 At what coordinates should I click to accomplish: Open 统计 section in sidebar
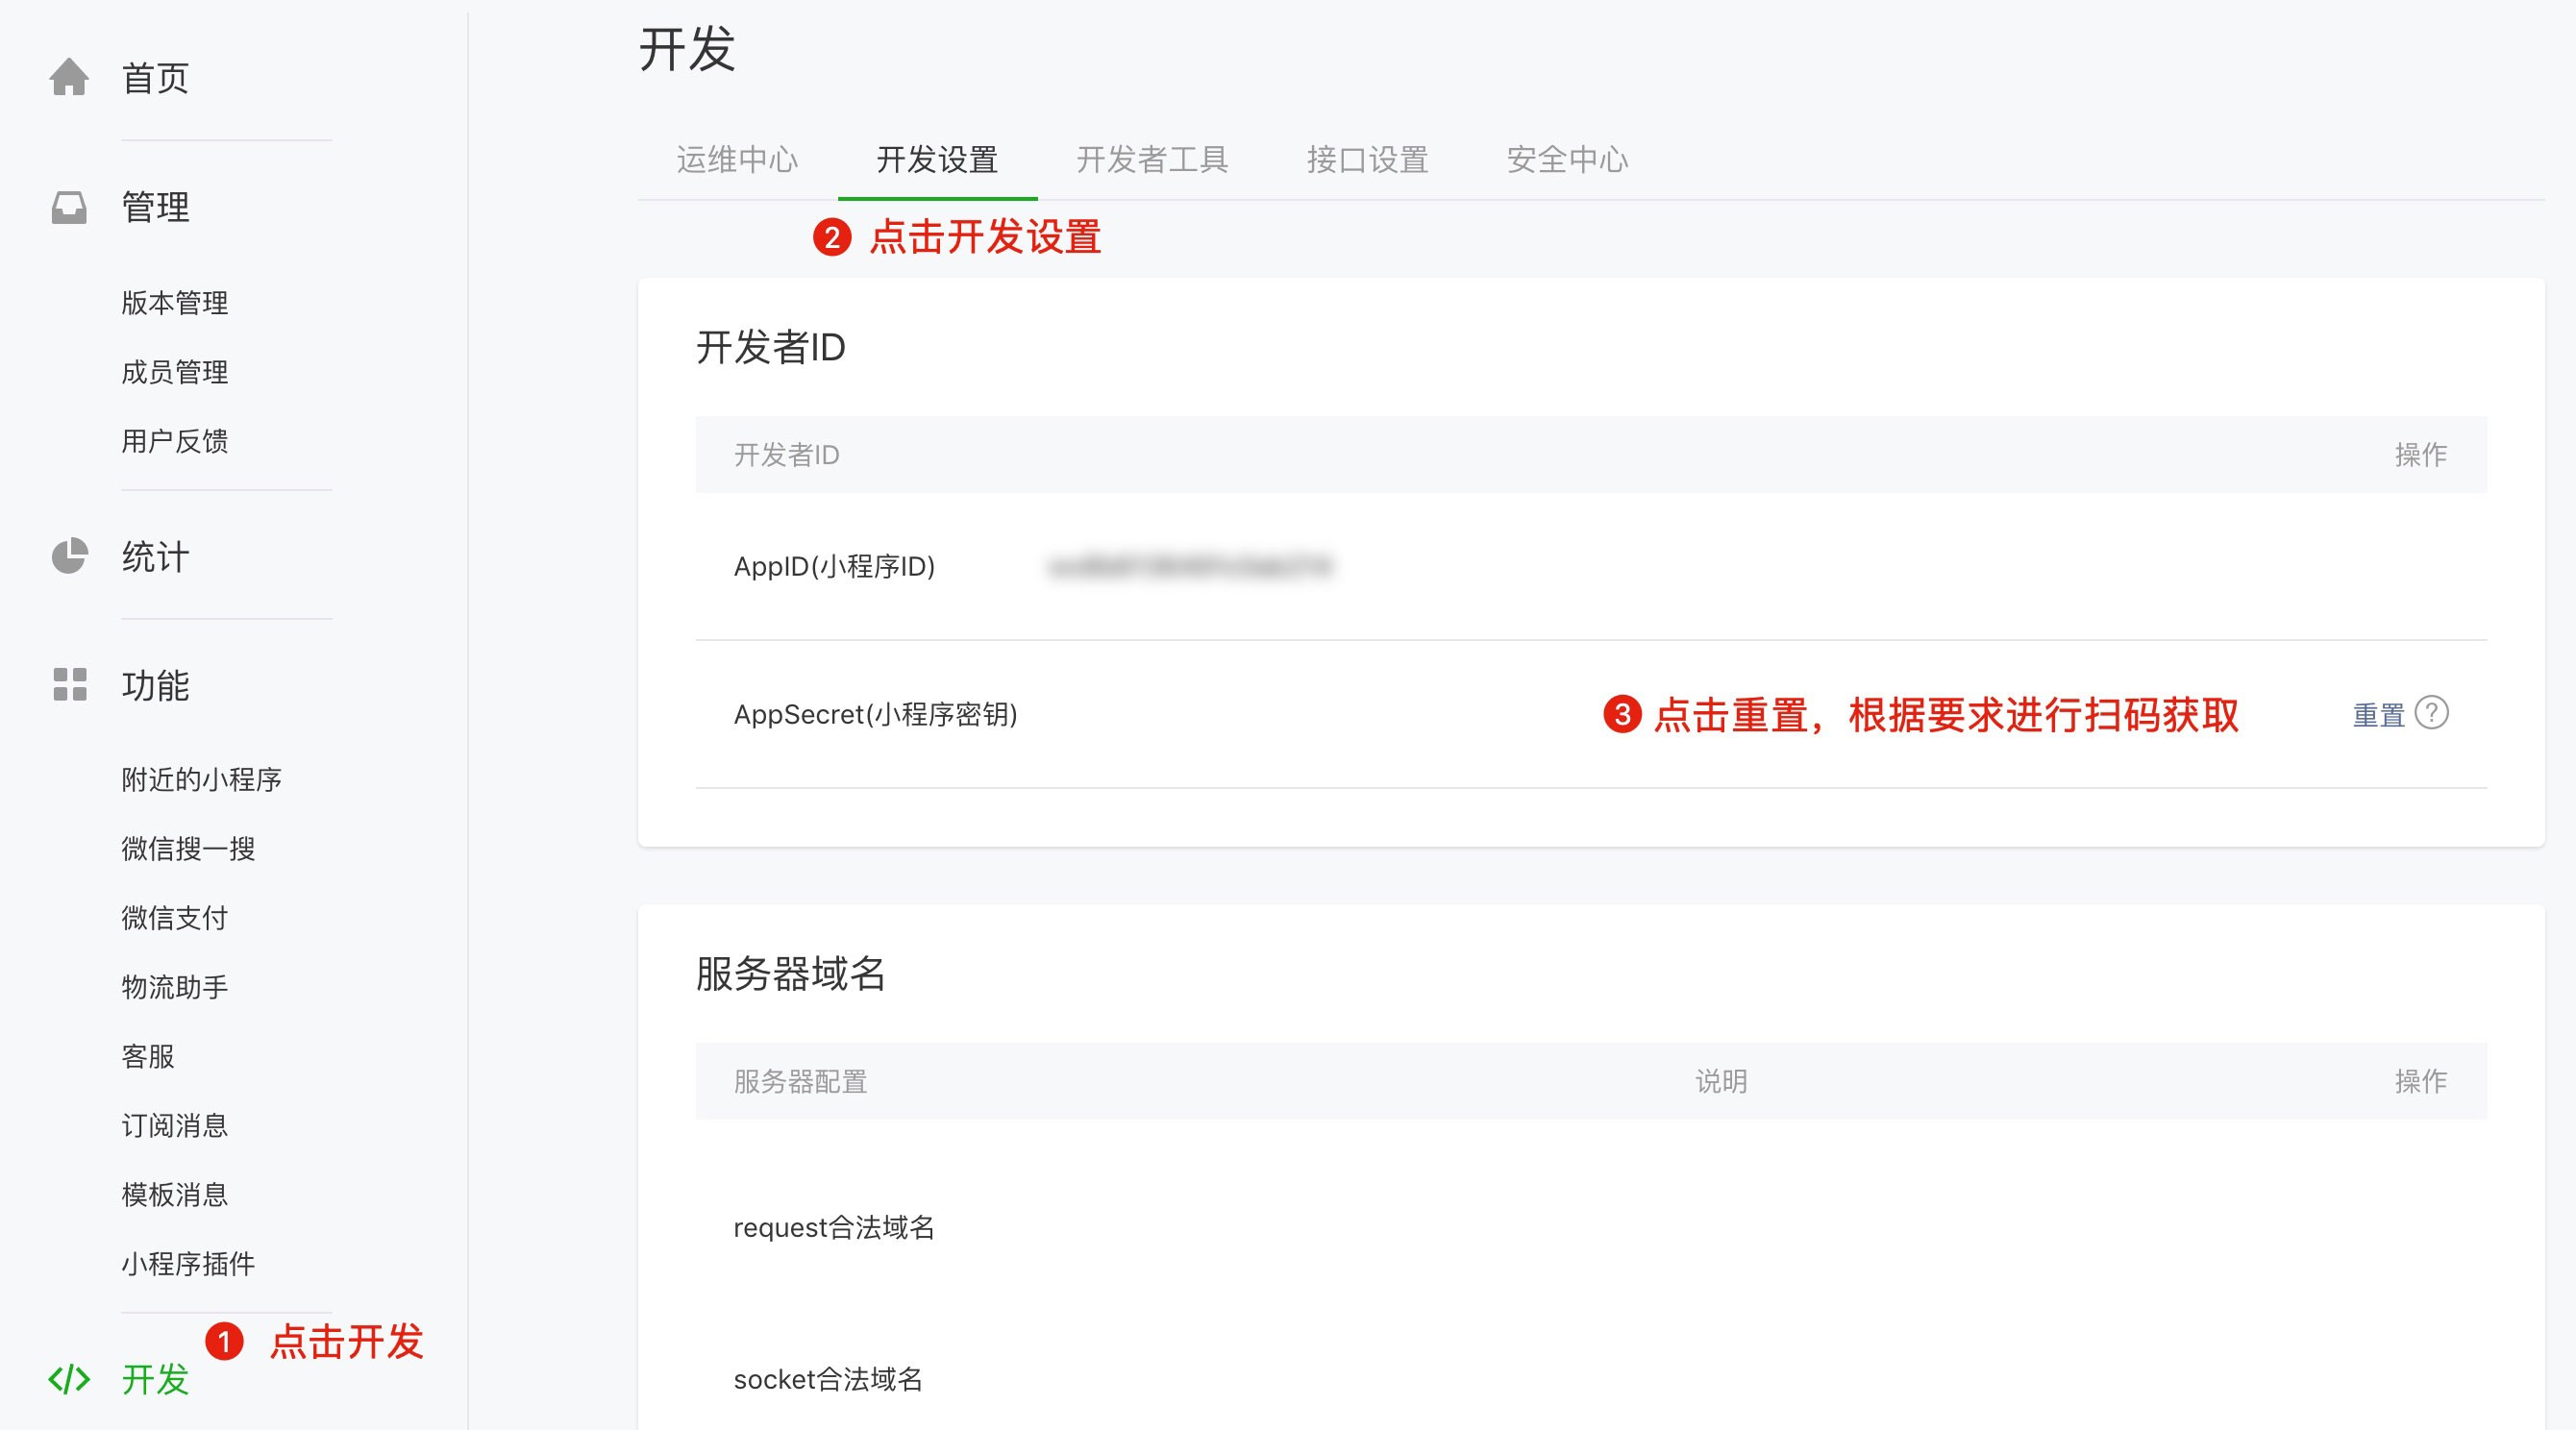point(155,557)
